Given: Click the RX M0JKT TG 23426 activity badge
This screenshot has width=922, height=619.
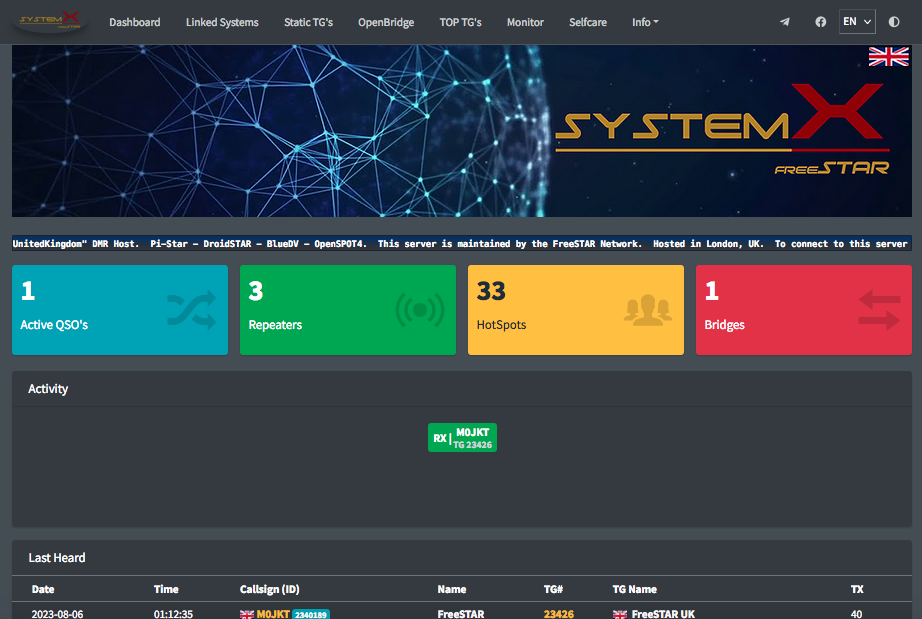Looking at the screenshot, I should 462,438.
